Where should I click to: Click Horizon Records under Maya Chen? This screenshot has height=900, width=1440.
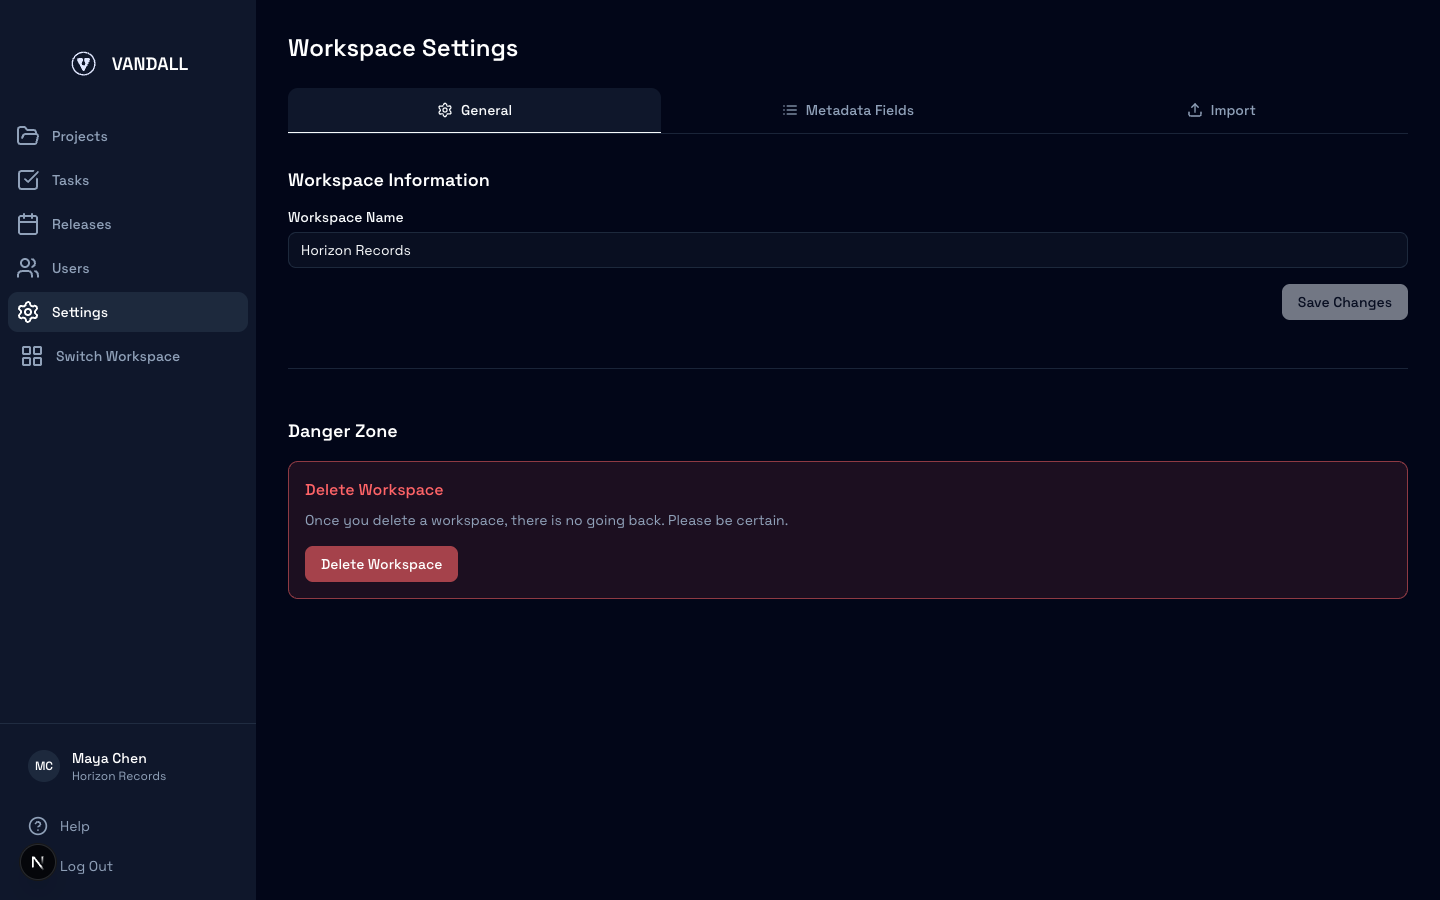[x=119, y=776]
